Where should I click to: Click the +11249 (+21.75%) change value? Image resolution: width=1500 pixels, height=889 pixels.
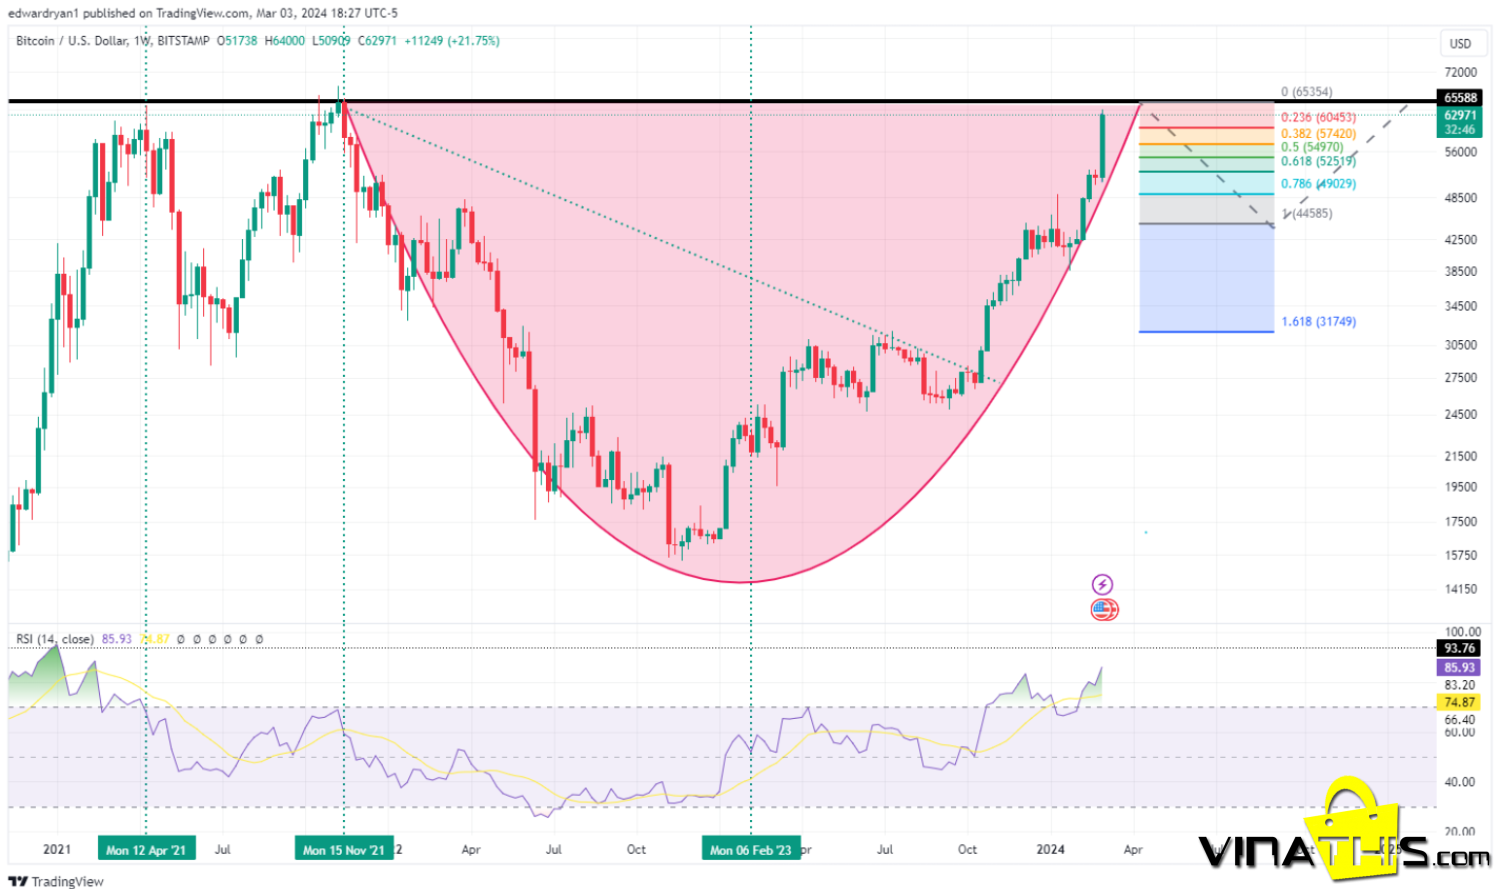coord(452,41)
